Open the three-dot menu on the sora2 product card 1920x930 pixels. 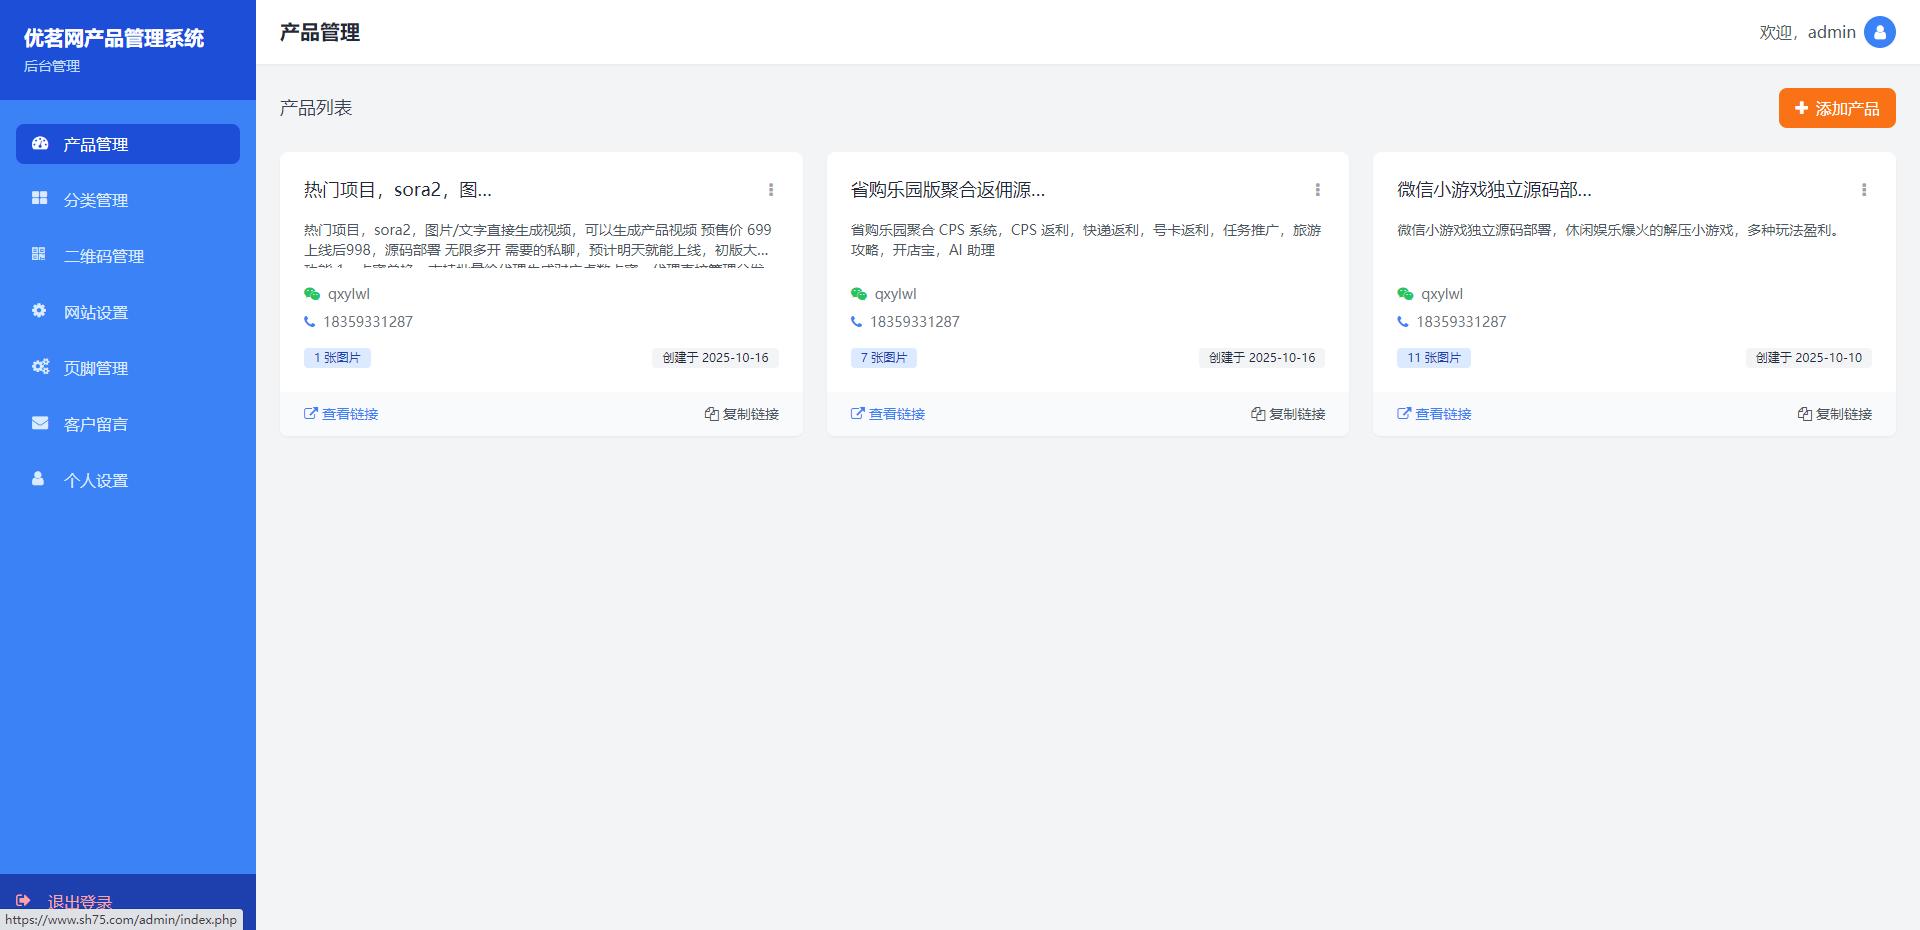(770, 190)
